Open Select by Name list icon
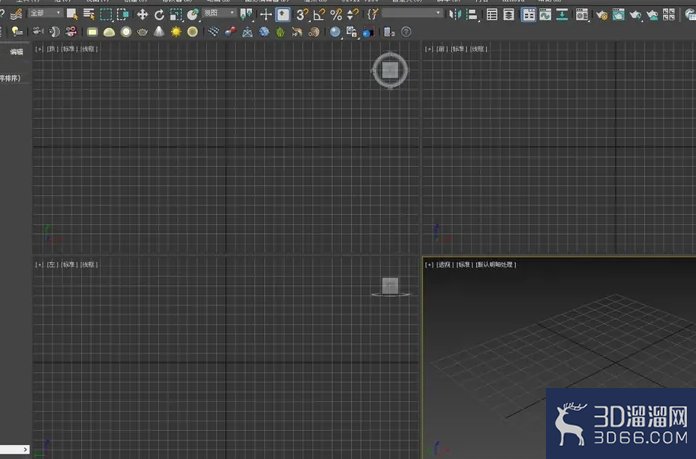This screenshot has width=696, height=459. 89,15
